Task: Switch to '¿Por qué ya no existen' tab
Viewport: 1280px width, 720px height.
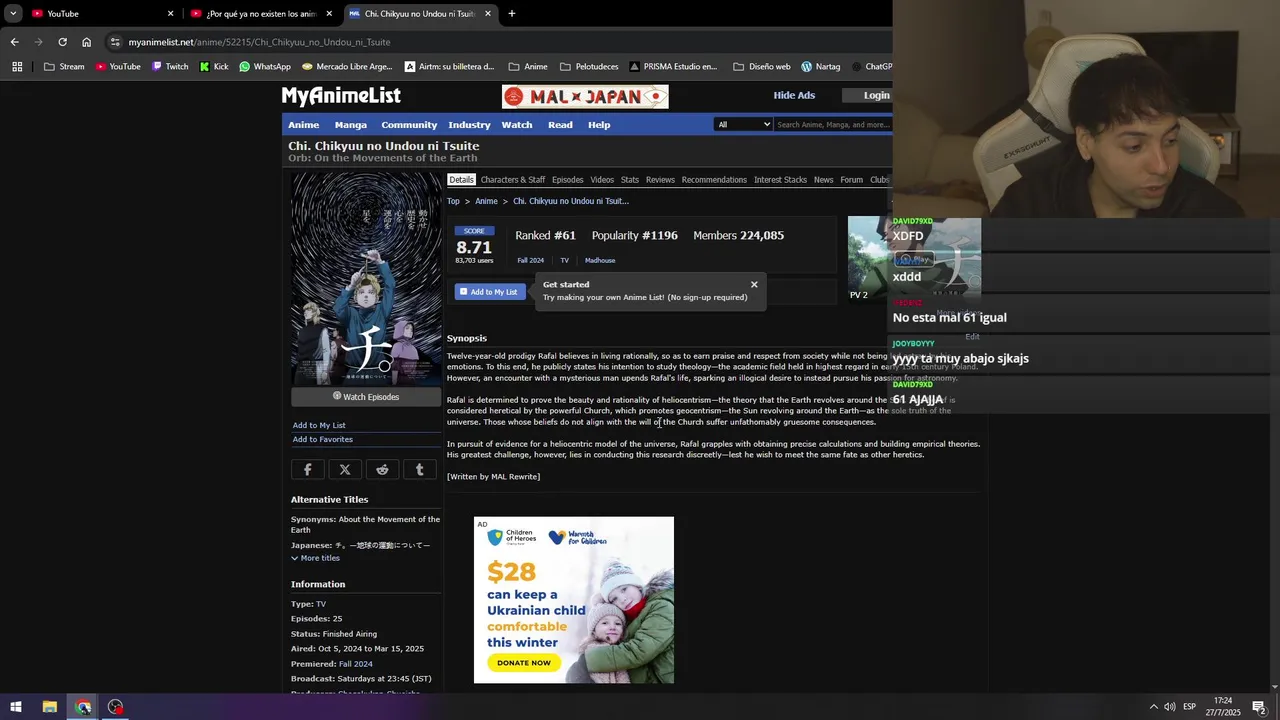Action: point(260,14)
